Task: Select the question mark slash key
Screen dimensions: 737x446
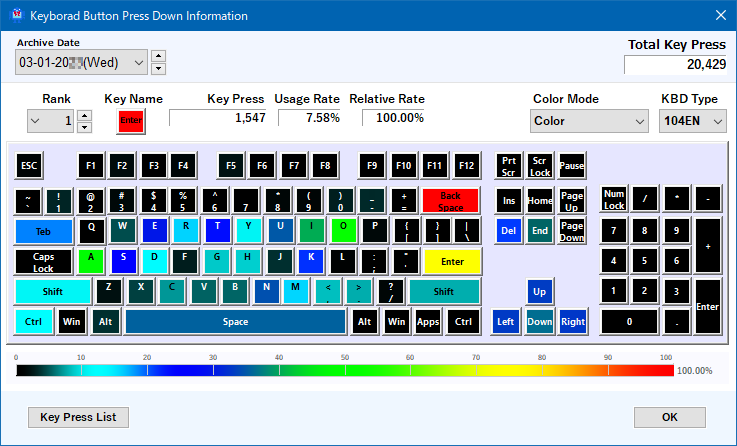Action: 391,292
